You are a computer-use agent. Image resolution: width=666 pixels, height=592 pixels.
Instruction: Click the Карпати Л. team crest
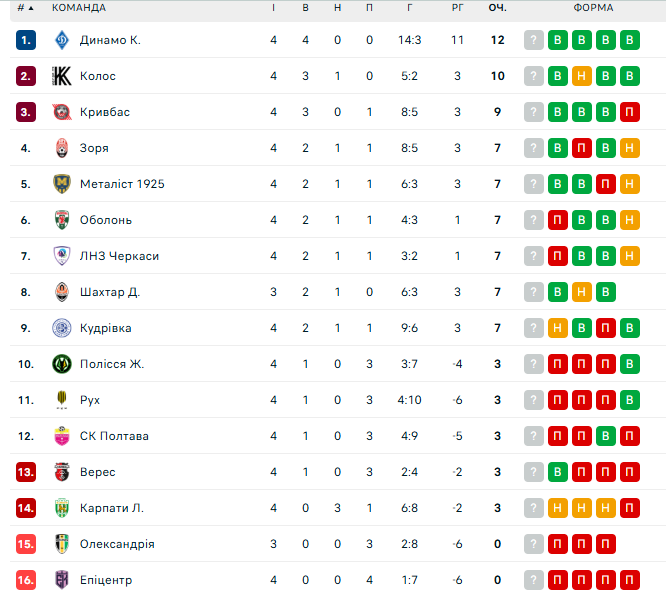tap(62, 508)
